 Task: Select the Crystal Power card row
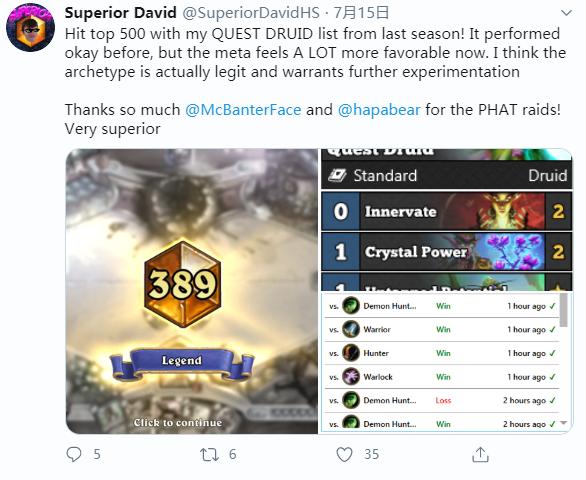pos(447,252)
